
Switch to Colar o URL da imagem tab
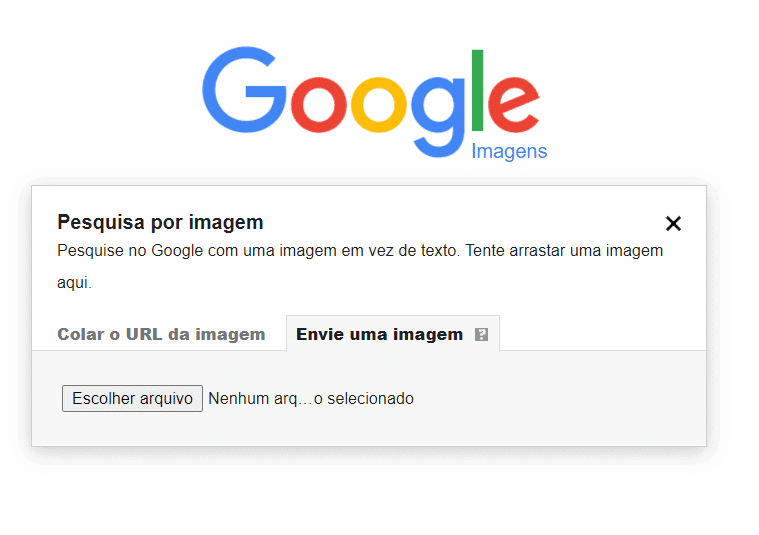(161, 334)
